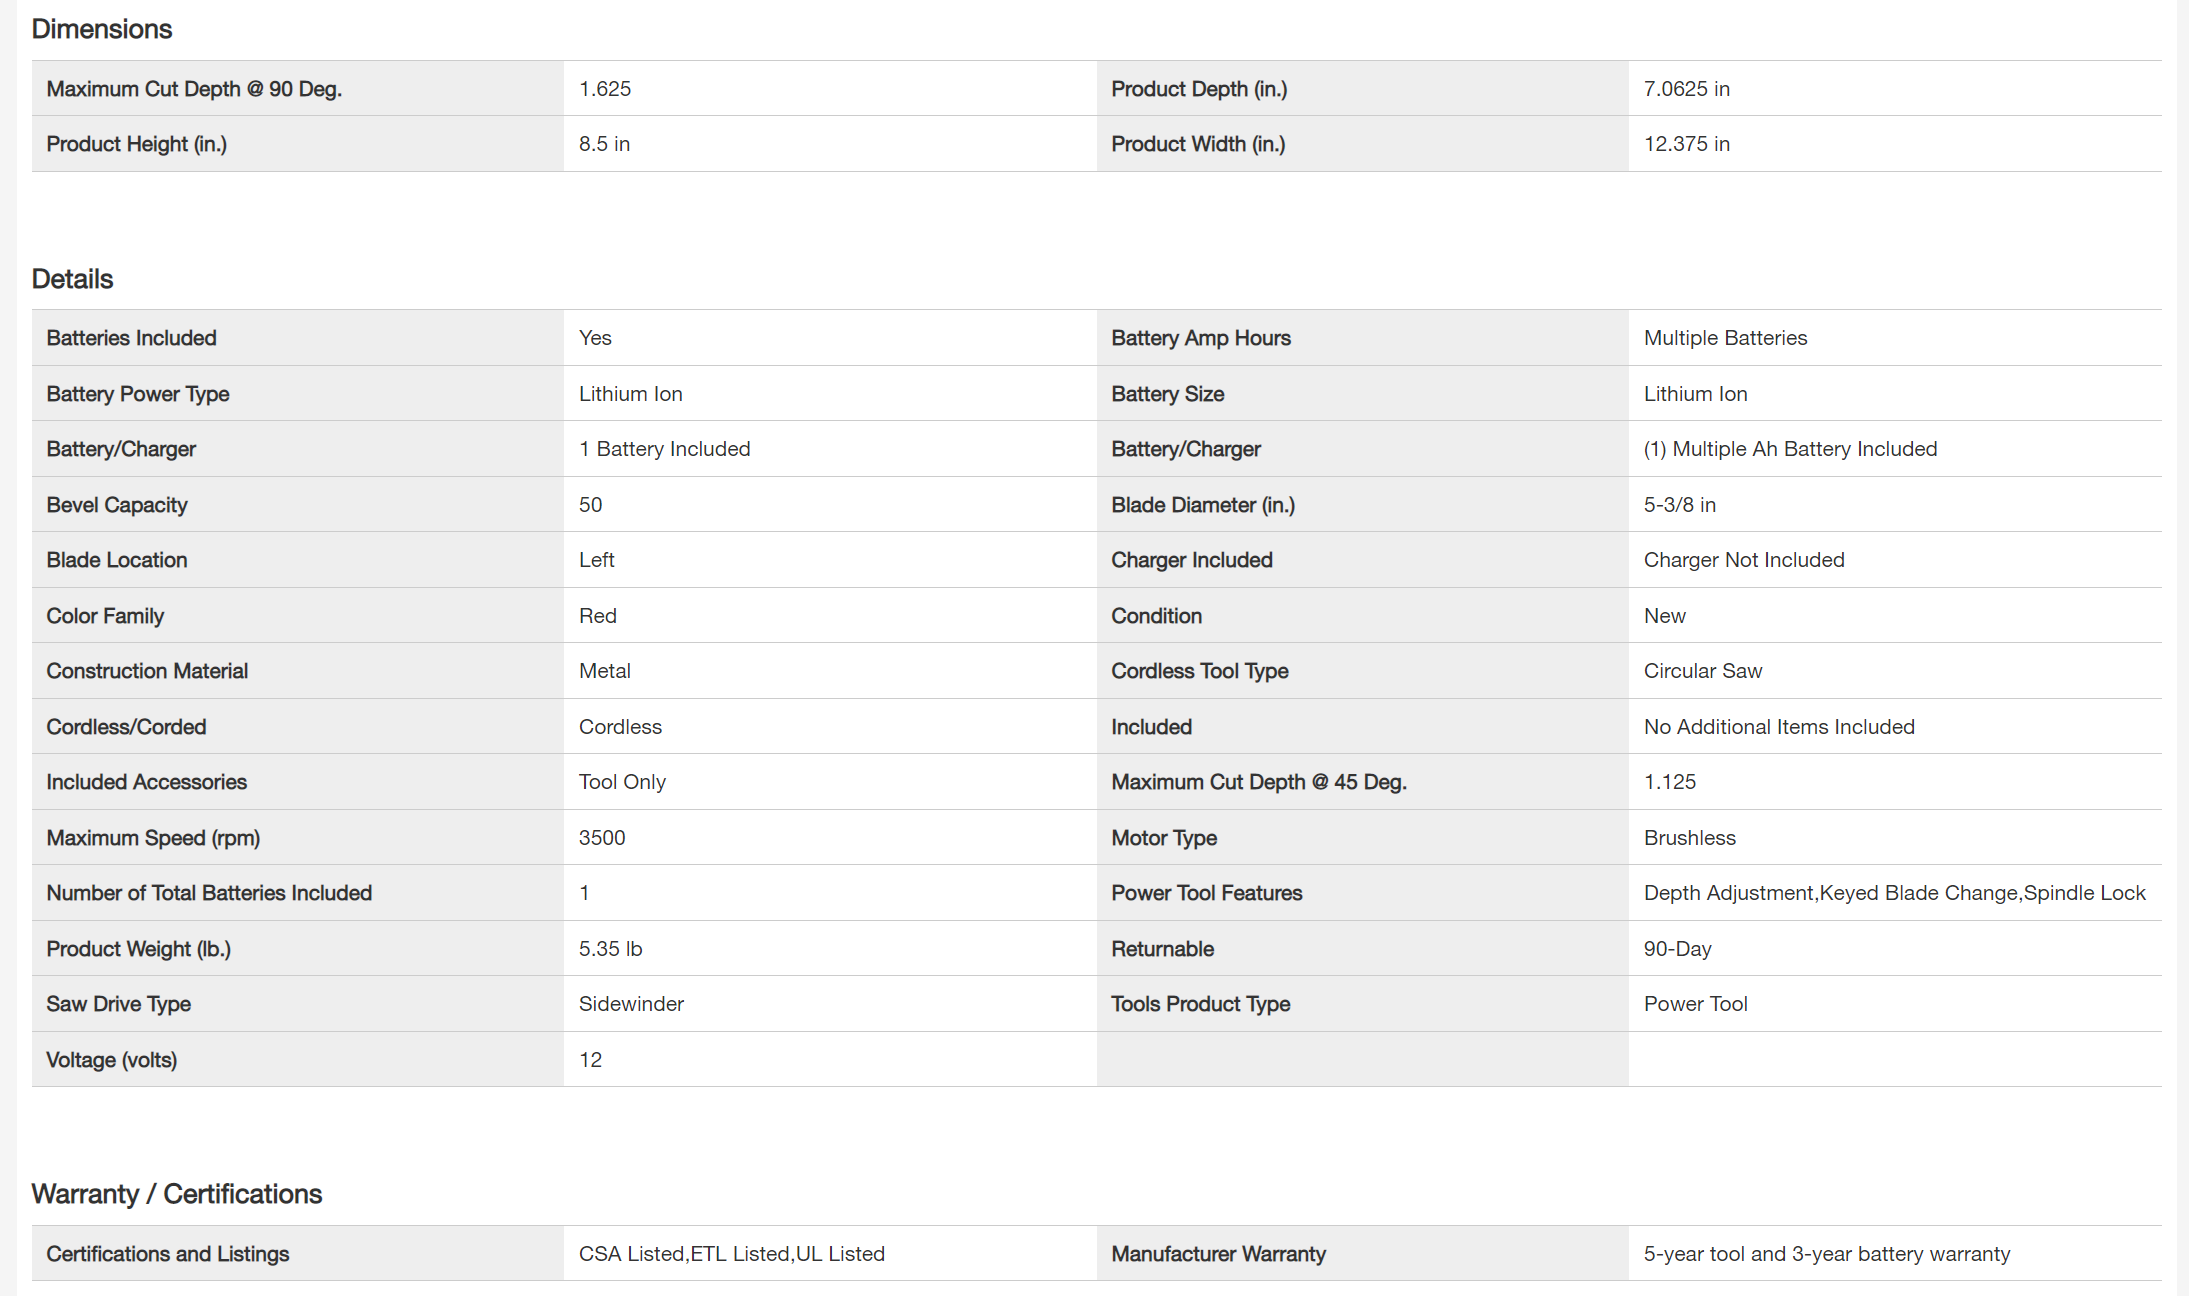Screen dimensions: 2189x1296
Task: Click the Returnable 90-Day value
Action: coord(1677,949)
